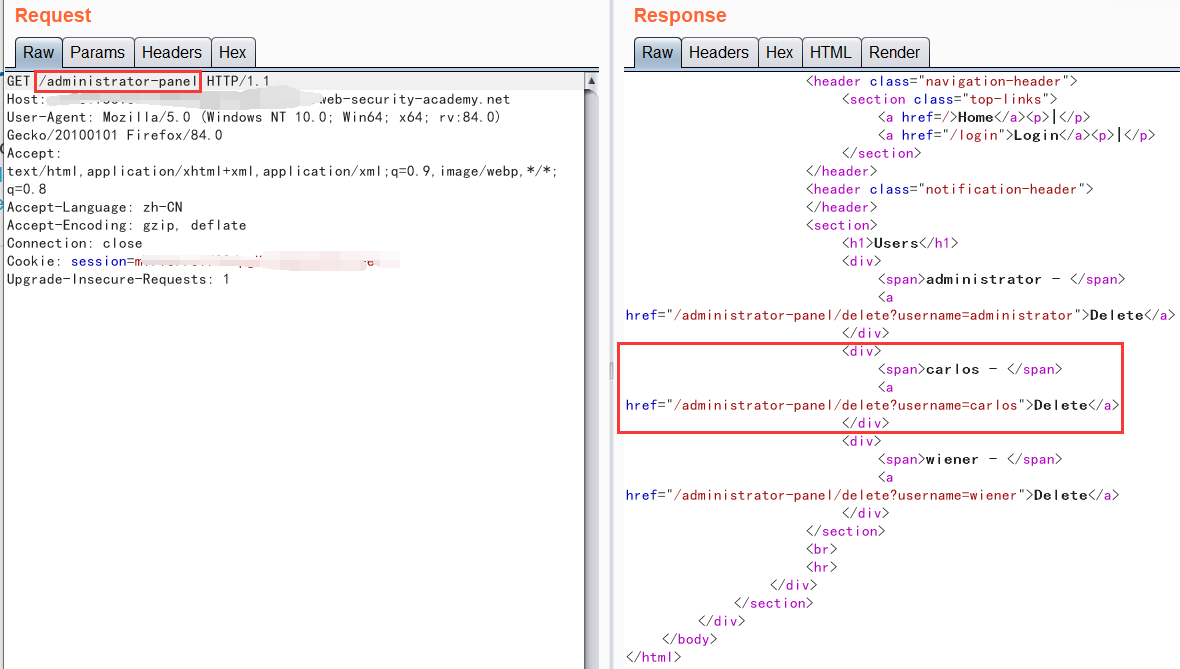Select the Response Raw tab
Screen dimensions: 1180x669
[x=657, y=53]
